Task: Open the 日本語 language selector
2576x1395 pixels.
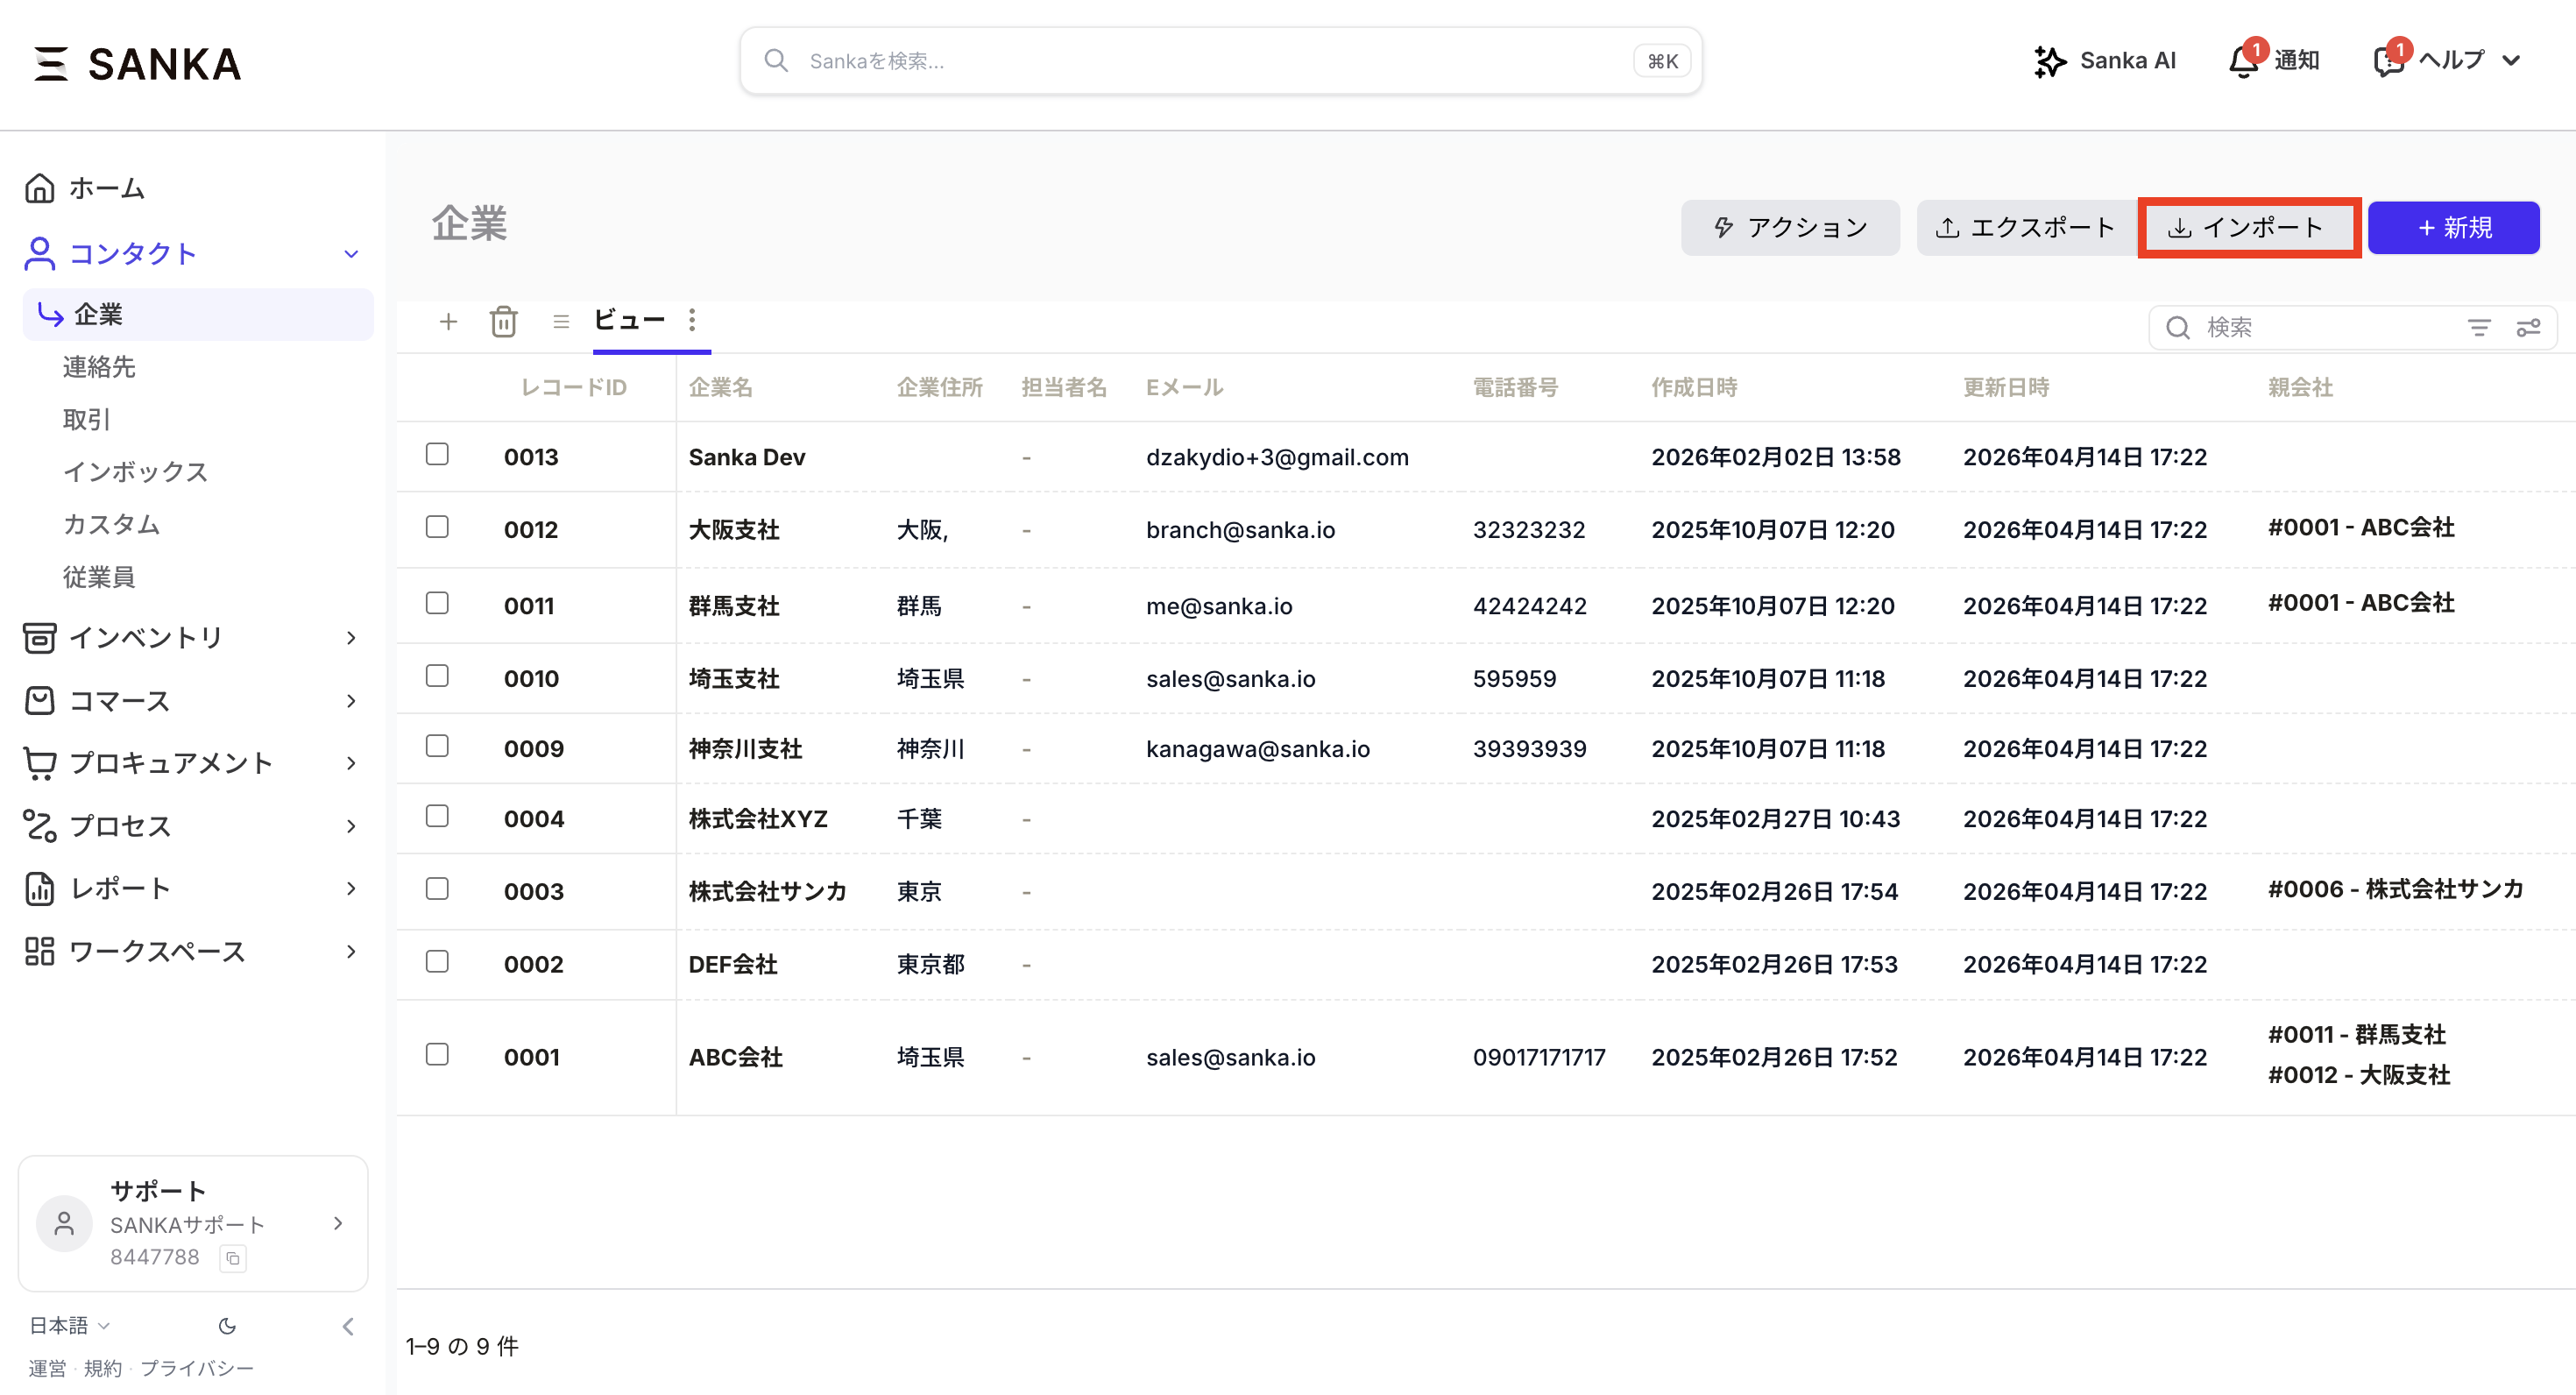Action: (68, 1326)
